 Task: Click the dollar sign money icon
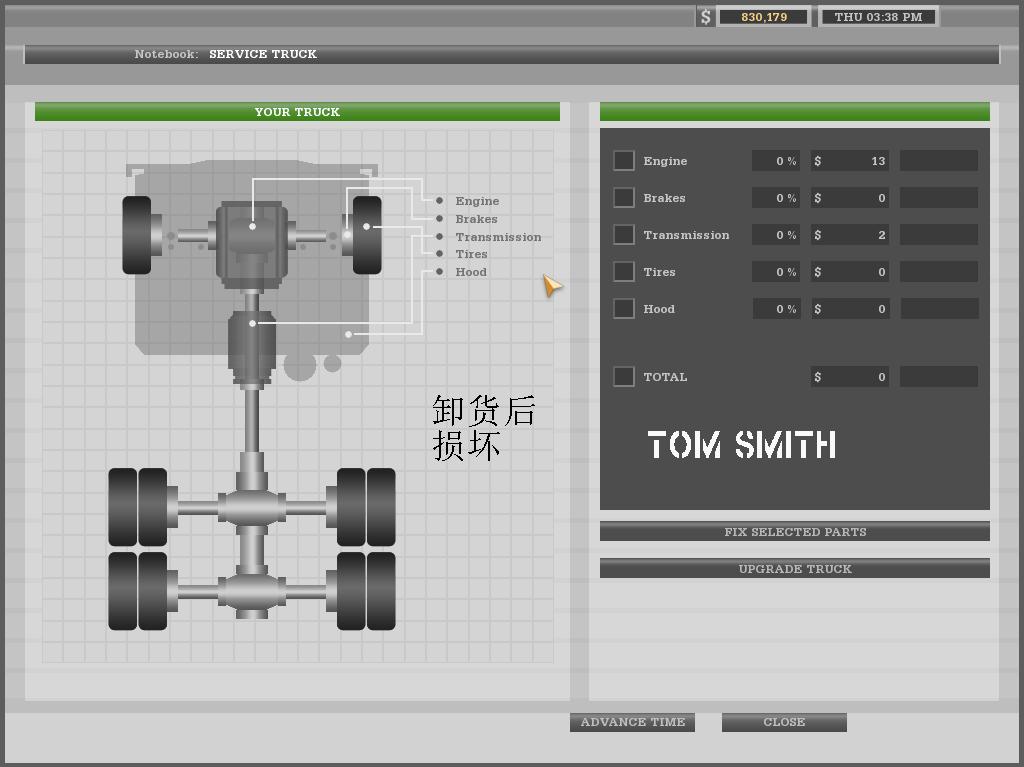tap(705, 17)
